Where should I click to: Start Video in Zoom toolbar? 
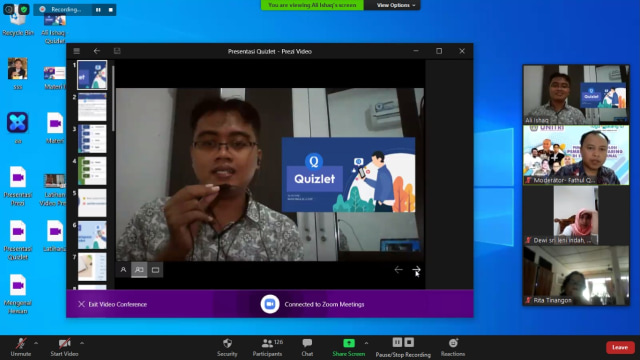click(64, 347)
